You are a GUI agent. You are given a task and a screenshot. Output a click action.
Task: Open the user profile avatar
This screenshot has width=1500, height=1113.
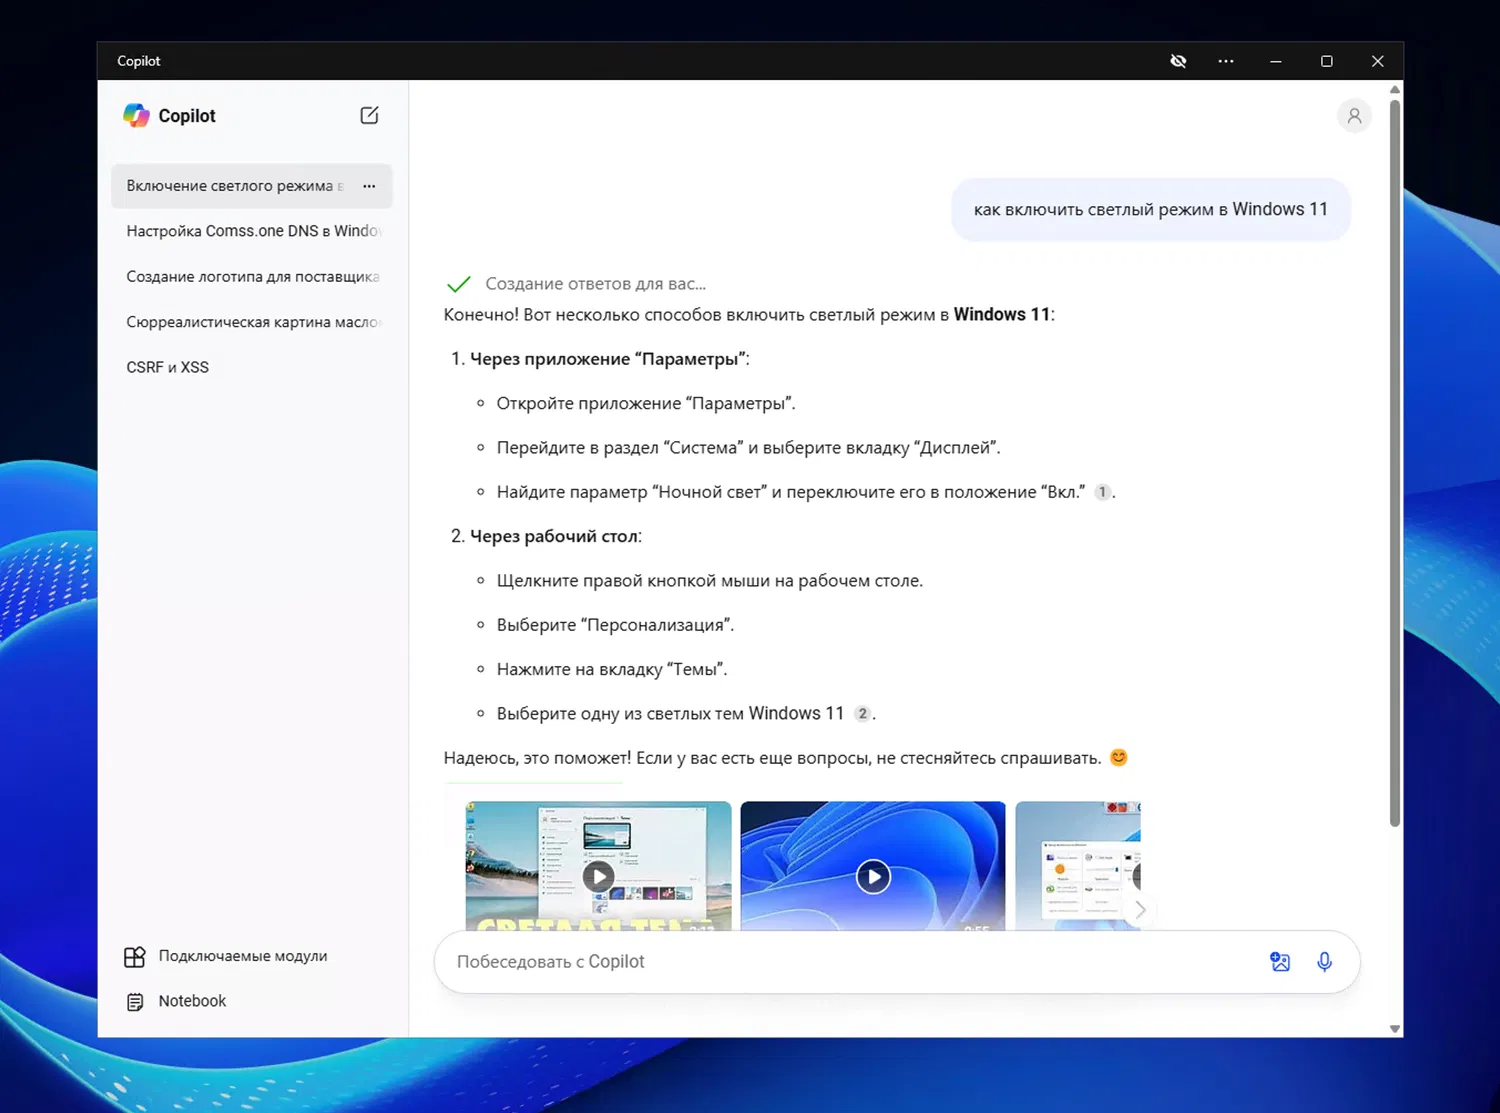coord(1354,116)
